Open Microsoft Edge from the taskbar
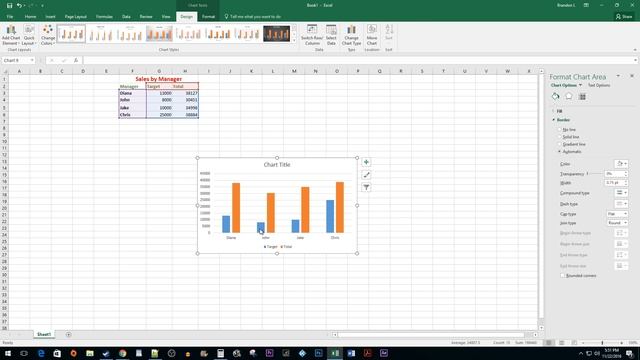The height and width of the screenshot is (360, 640). [x=41, y=353]
